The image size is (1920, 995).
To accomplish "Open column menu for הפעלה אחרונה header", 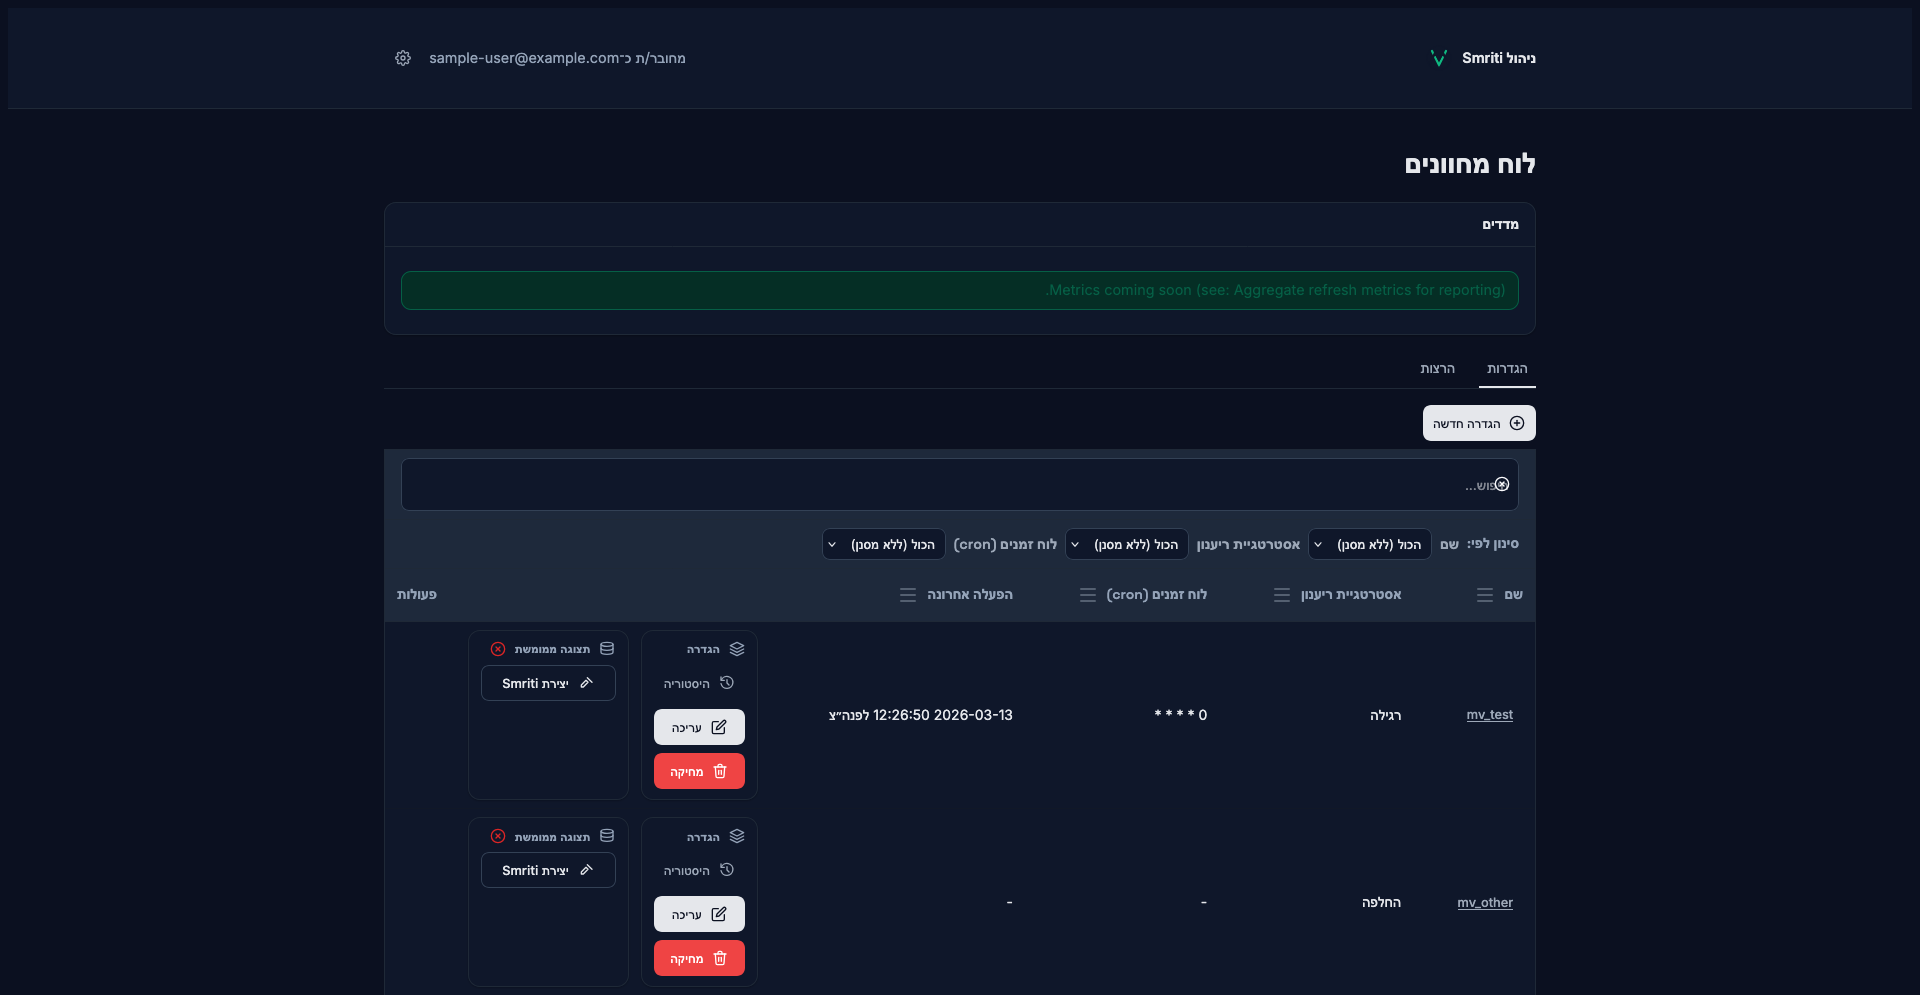I will pyautogui.click(x=908, y=595).
